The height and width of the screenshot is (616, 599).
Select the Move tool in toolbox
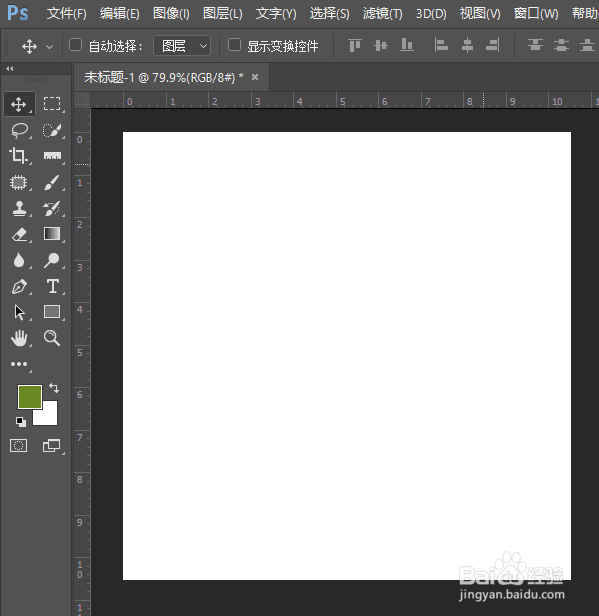coord(19,104)
